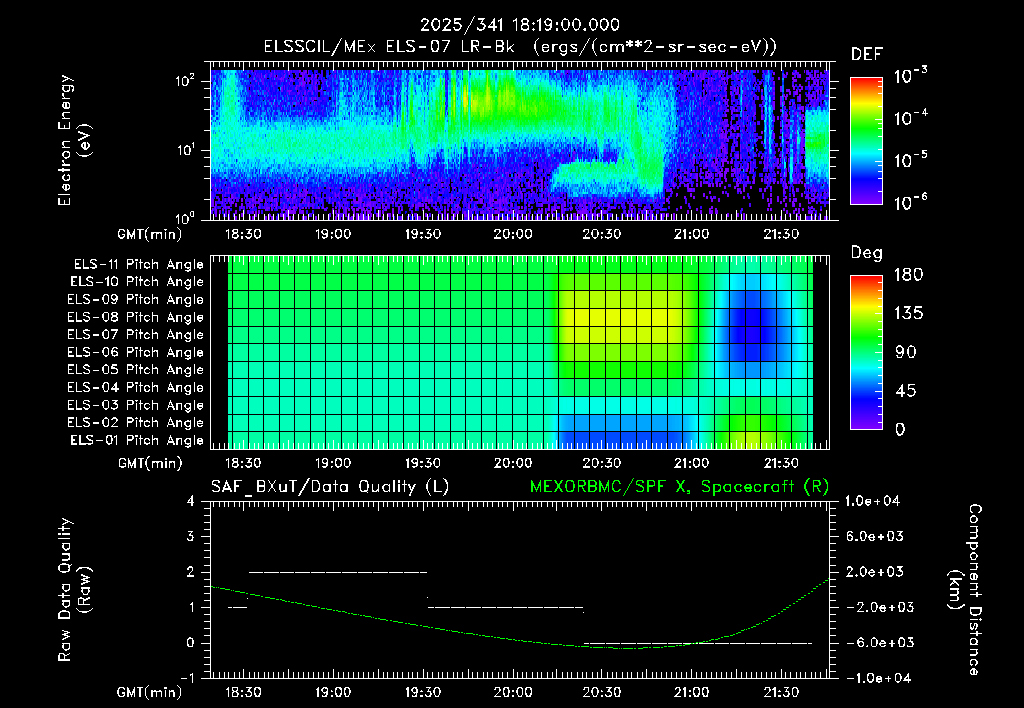This screenshot has height=708, width=1024.
Task: Select the ELS-04 Pitch Angle row label
Action: (x=135, y=387)
